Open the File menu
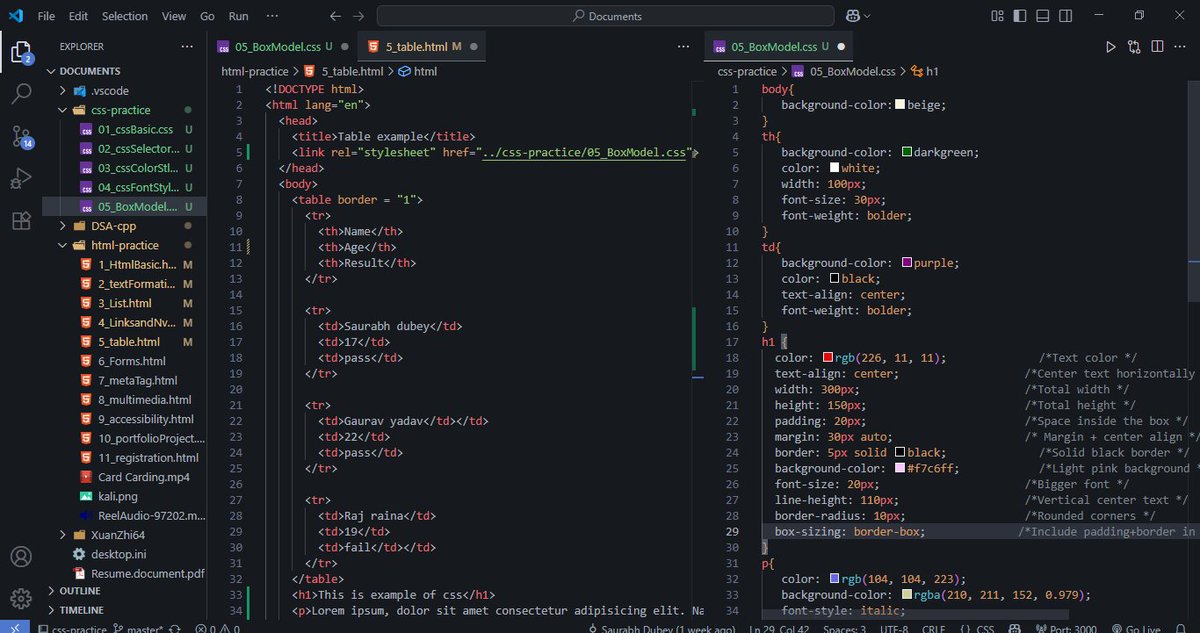 [46, 16]
